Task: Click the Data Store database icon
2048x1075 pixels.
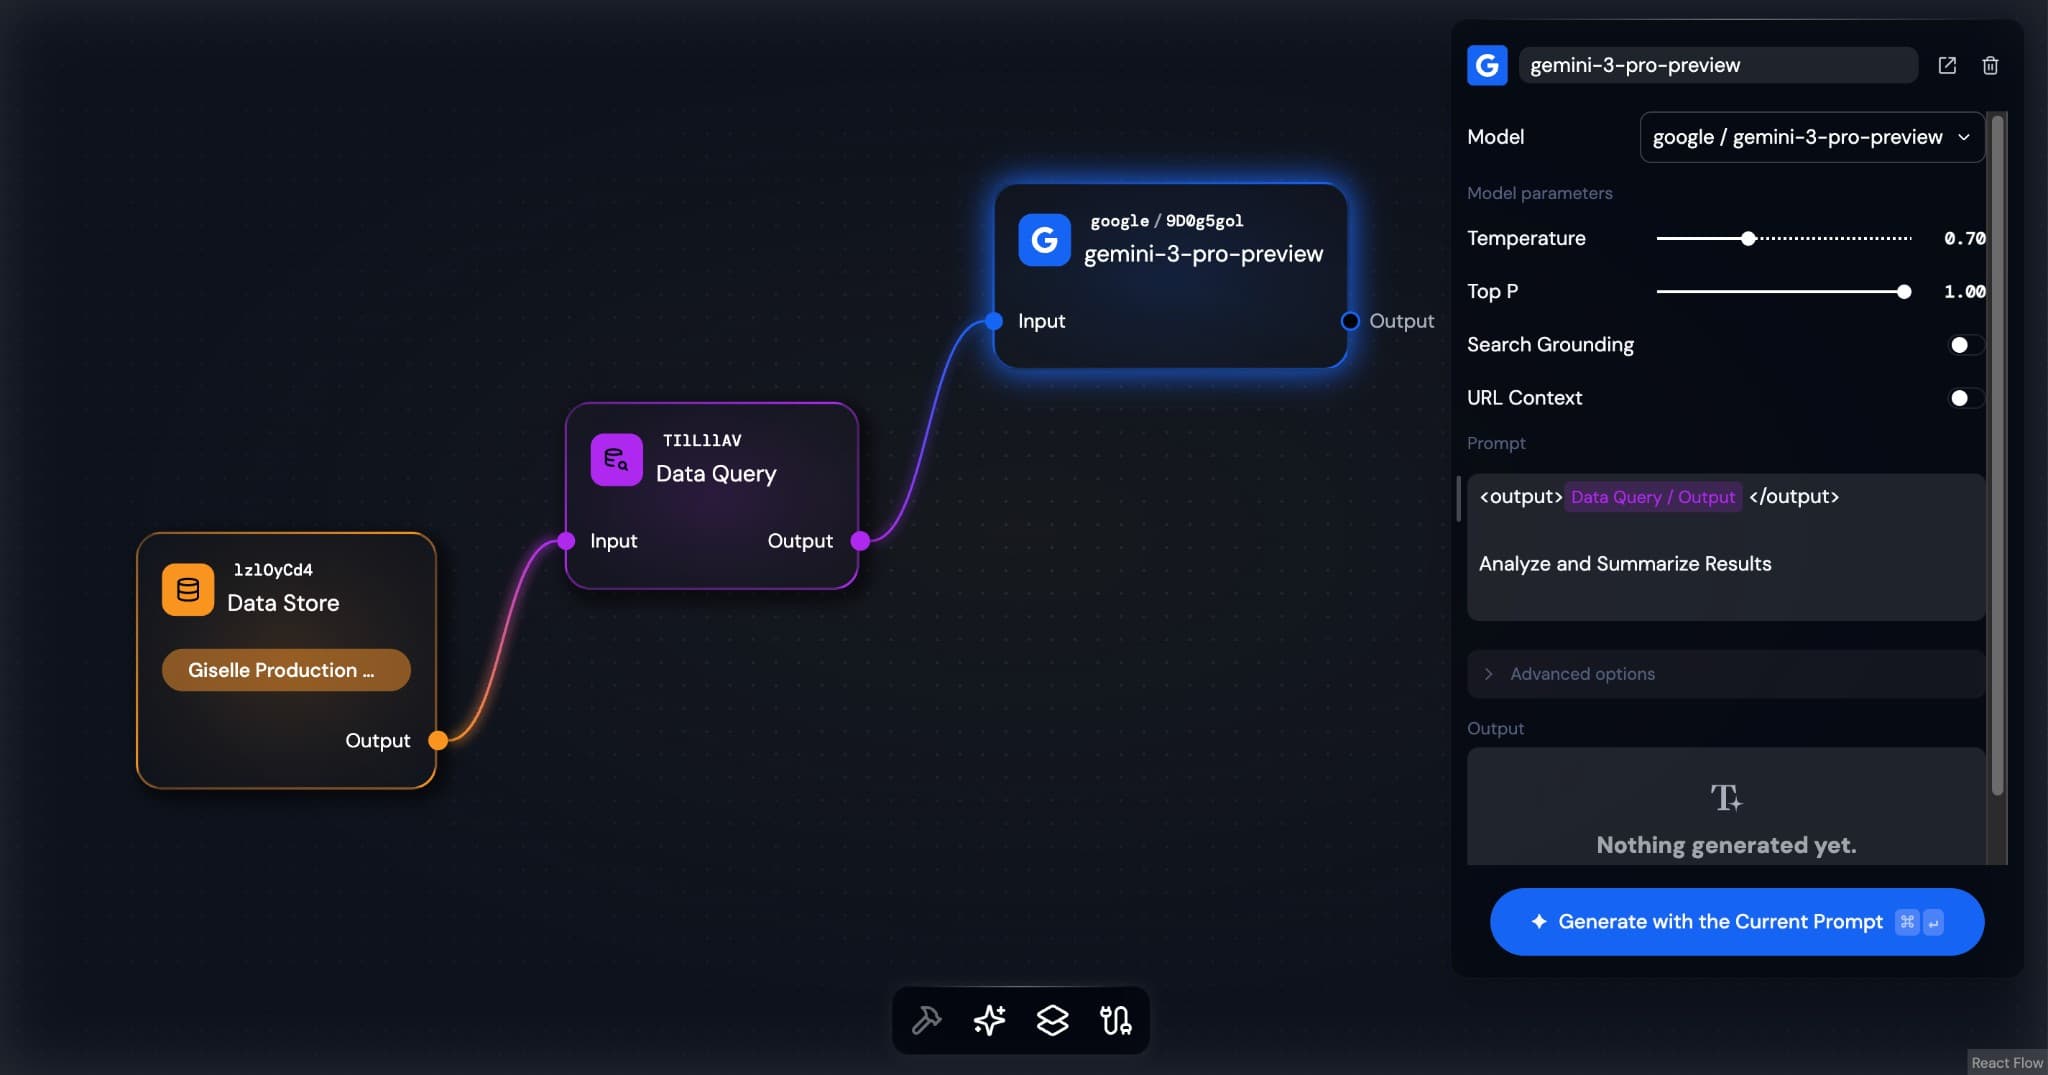Action: 188,590
